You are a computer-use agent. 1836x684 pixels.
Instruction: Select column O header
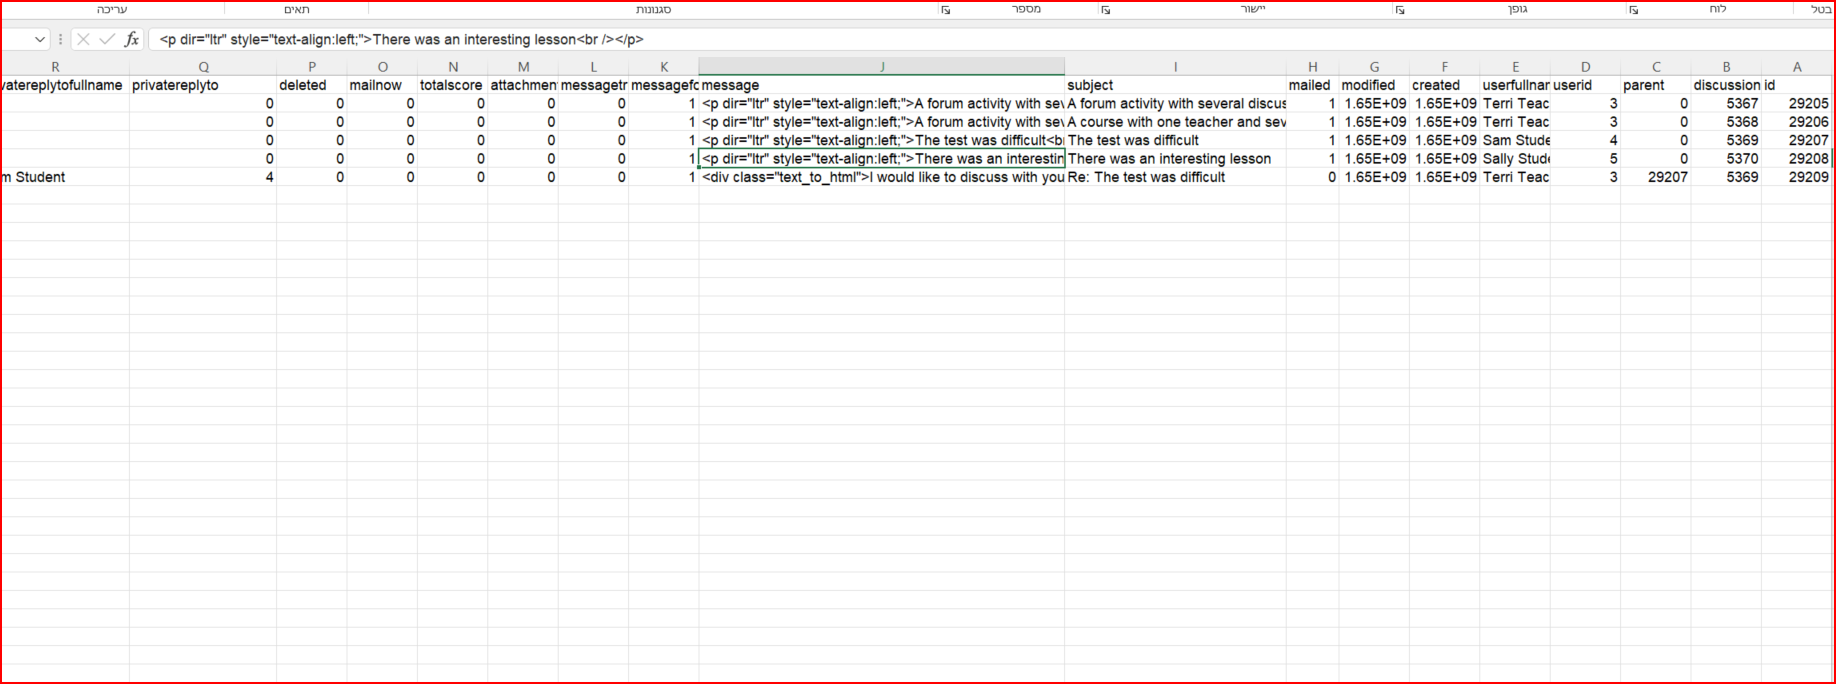382,67
